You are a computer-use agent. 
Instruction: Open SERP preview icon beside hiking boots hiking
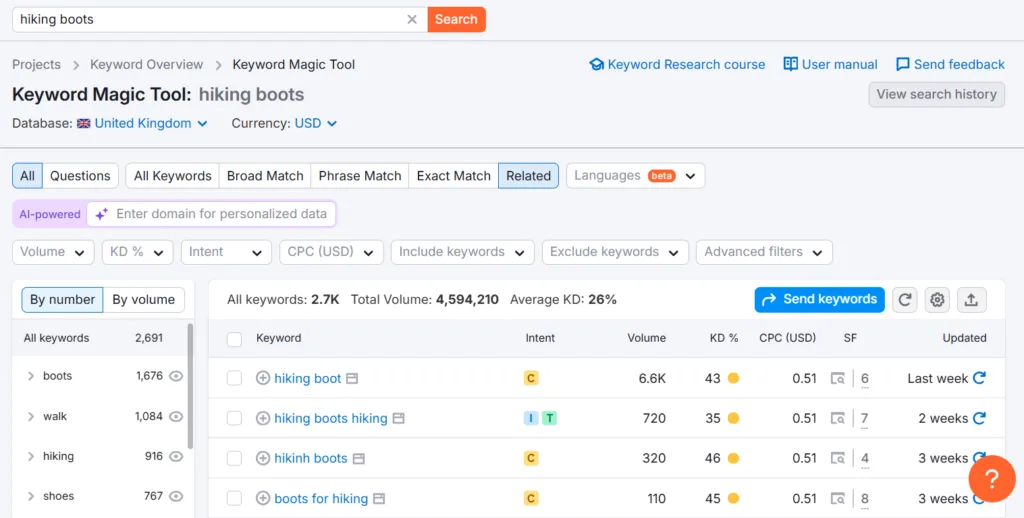(398, 419)
